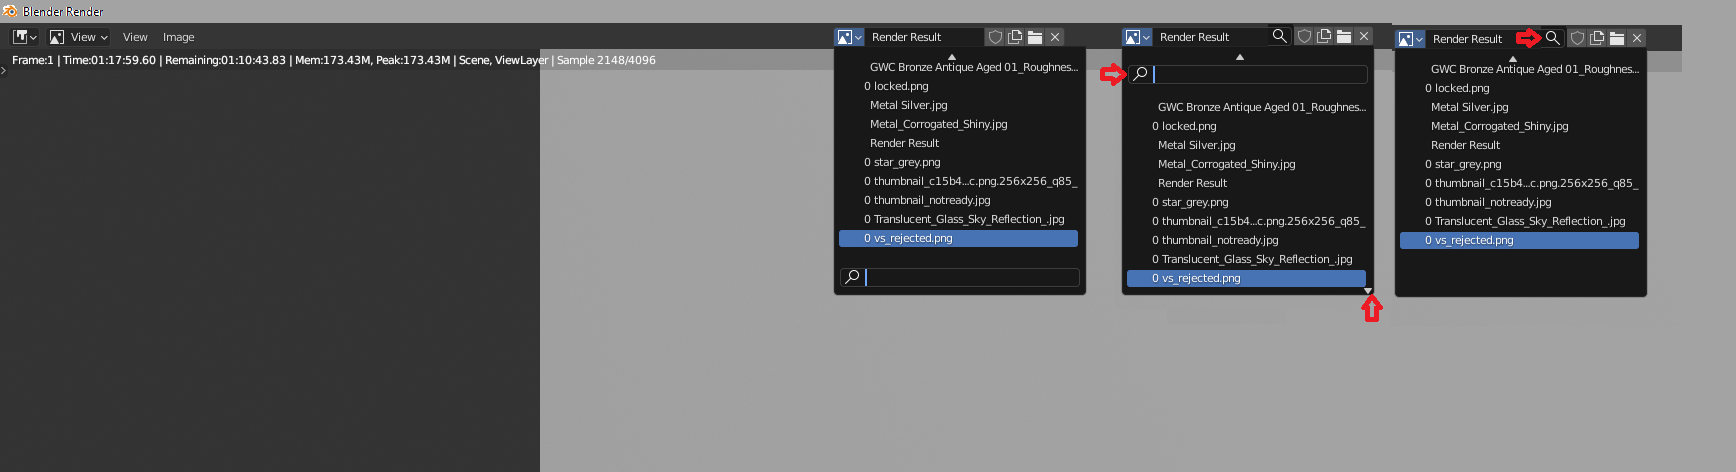Open the editor type dropdown
The width and height of the screenshot is (1736, 472).
(x=25, y=37)
